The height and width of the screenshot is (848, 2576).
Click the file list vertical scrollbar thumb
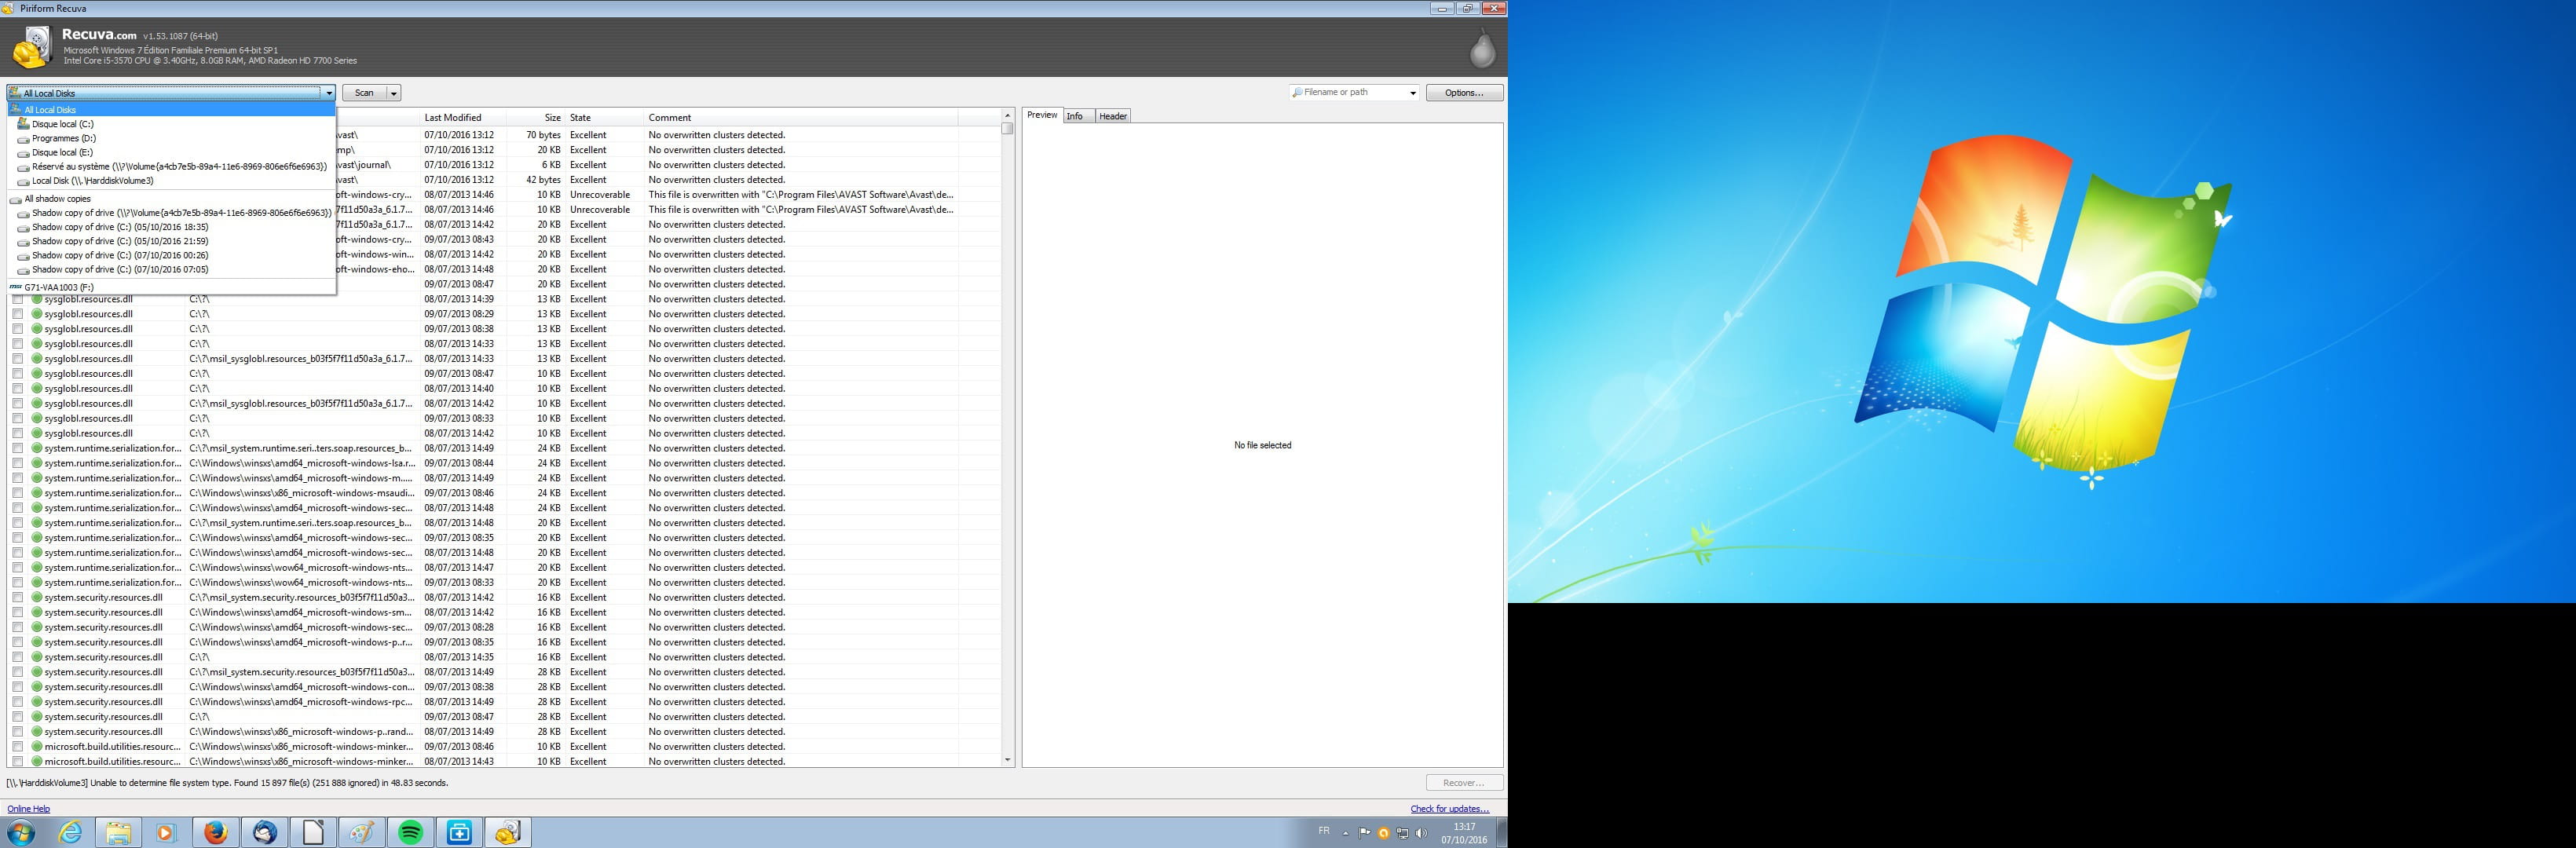(1007, 128)
